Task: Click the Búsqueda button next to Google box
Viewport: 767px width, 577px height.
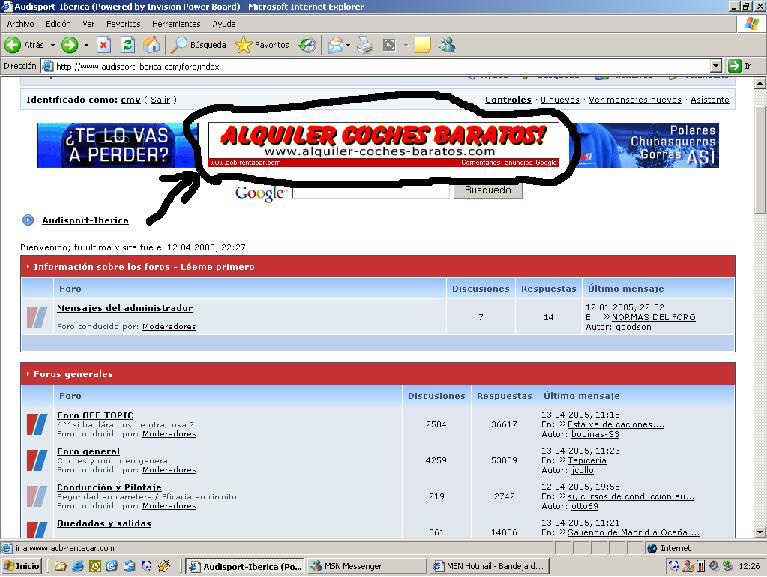Action: [488, 190]
